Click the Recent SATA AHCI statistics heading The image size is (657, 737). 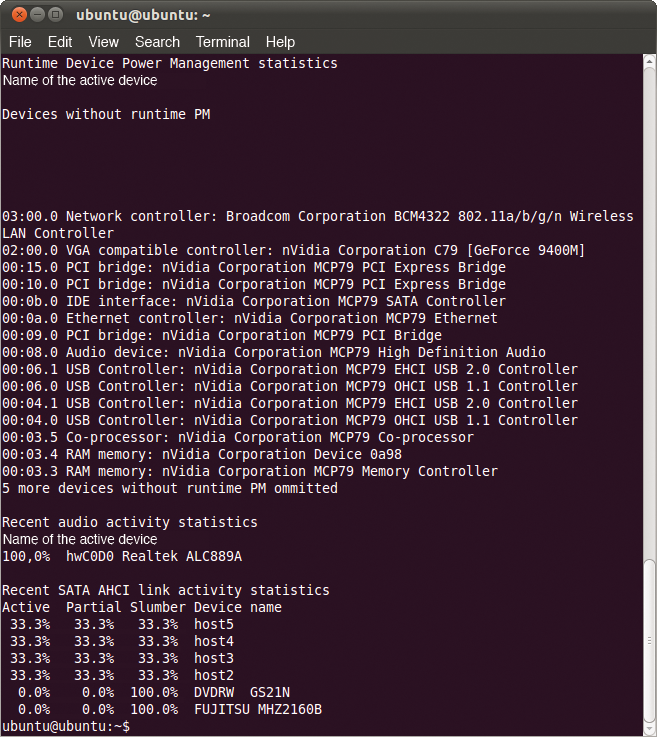[x=166, y=590]
